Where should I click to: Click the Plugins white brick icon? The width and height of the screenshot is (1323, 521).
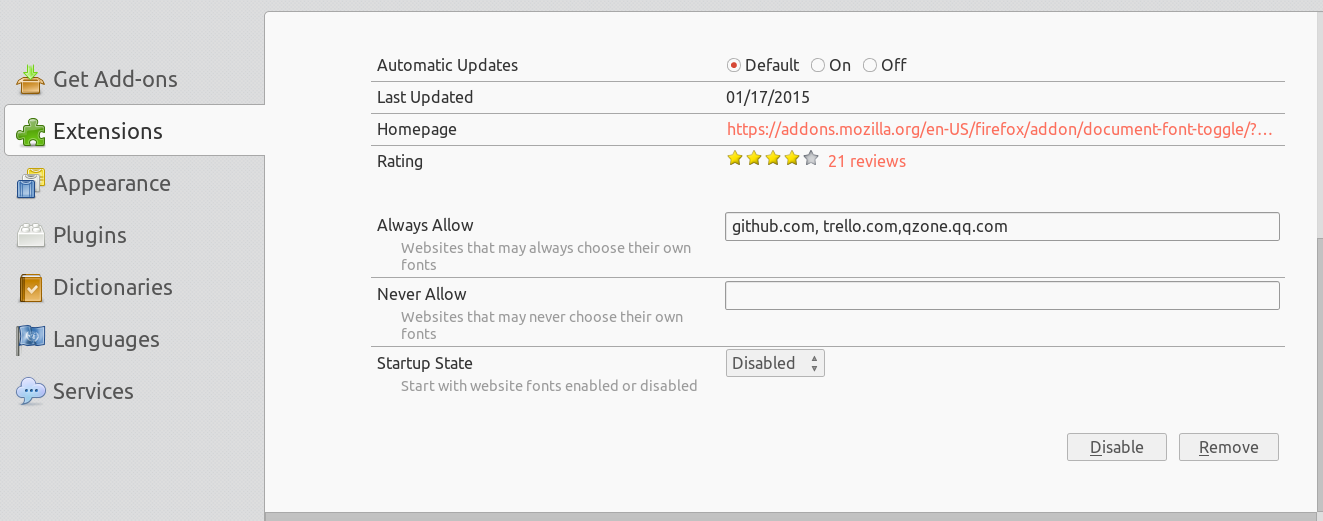tap(31, 235)
